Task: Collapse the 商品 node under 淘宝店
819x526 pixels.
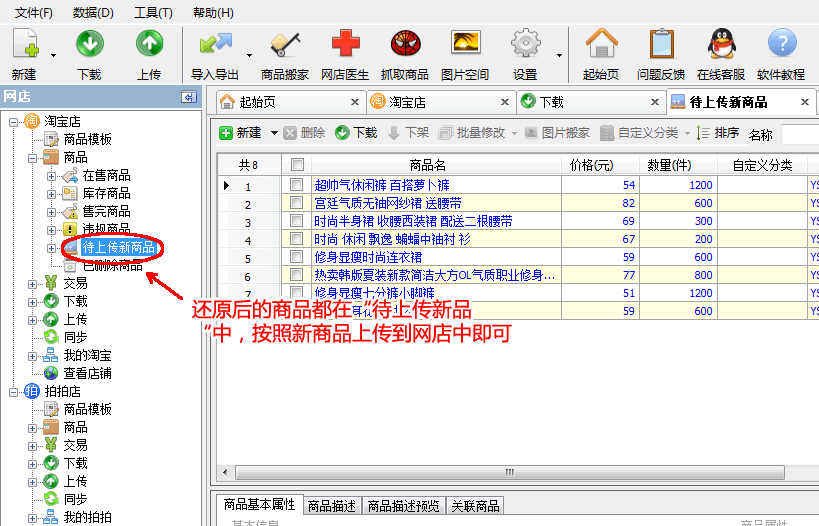Action: click(32, 158)
